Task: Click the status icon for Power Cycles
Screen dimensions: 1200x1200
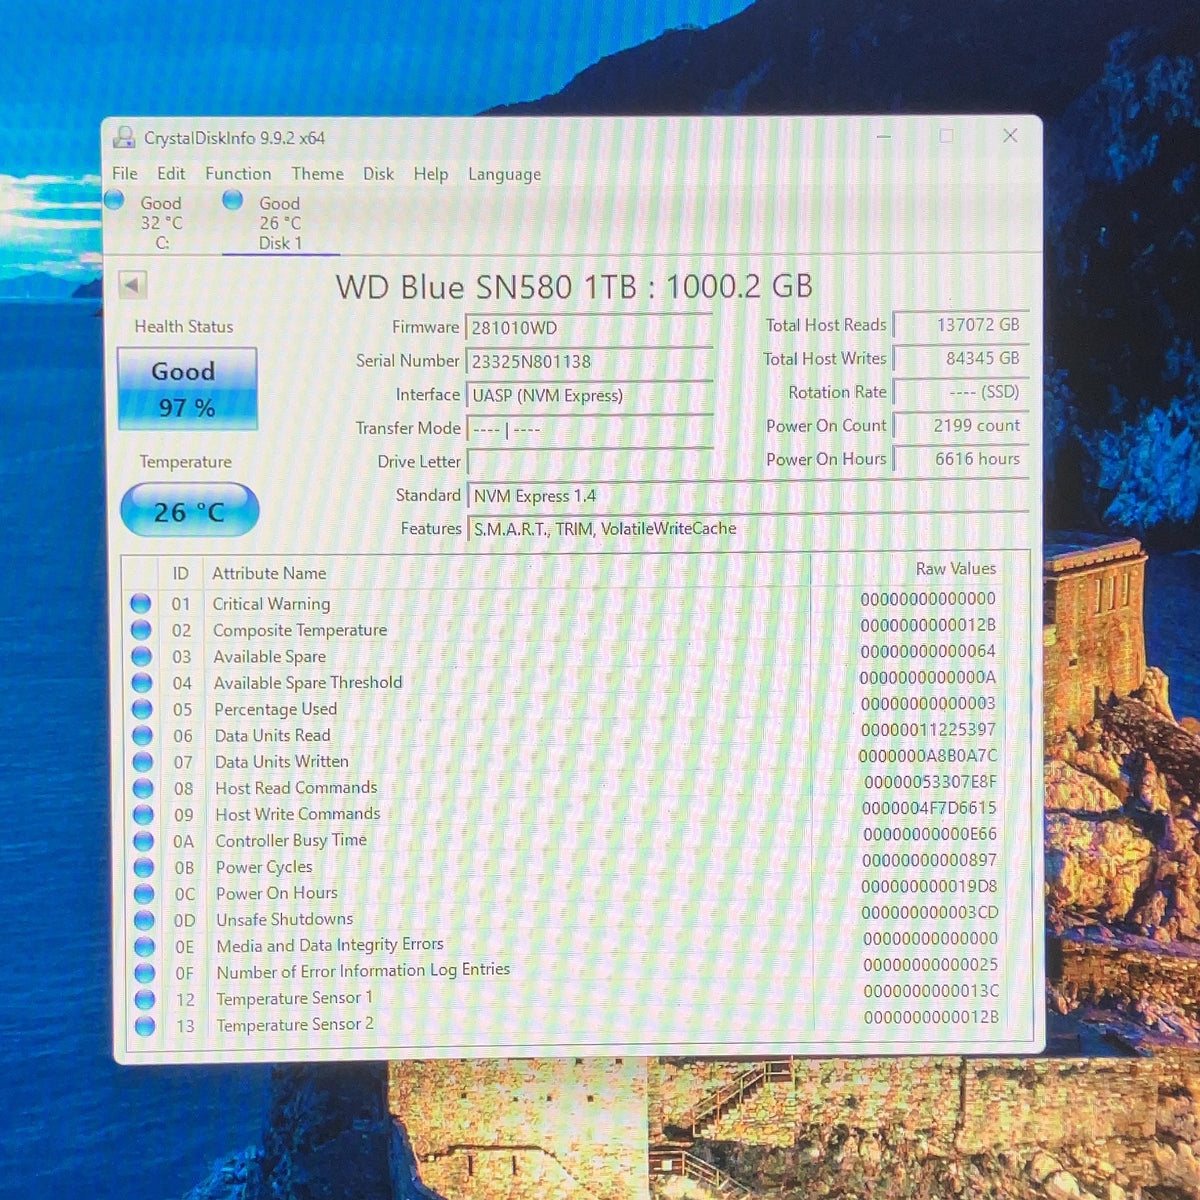Action: pyautogui.click(x=144, y=867)
